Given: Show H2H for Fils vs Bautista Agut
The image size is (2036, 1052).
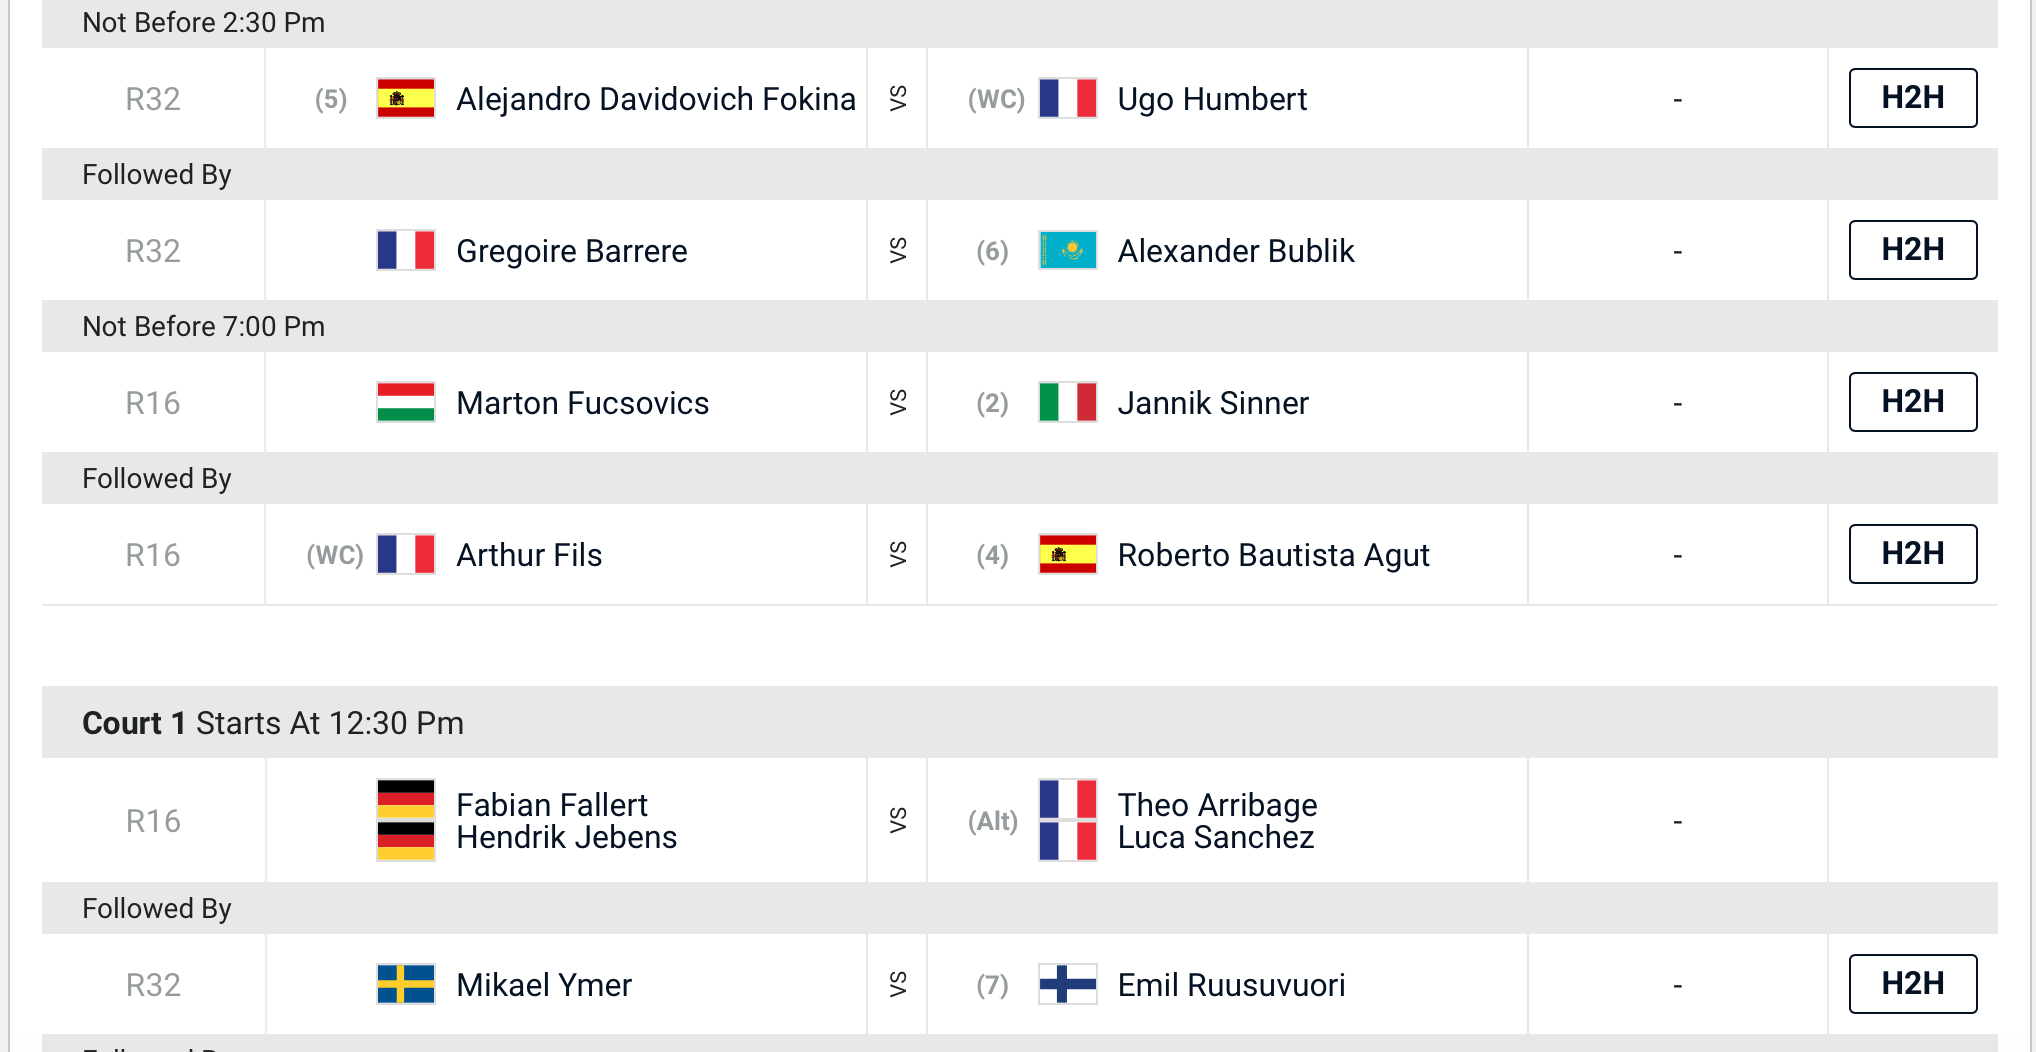Looking at the screenshot, I should 1912,554.
